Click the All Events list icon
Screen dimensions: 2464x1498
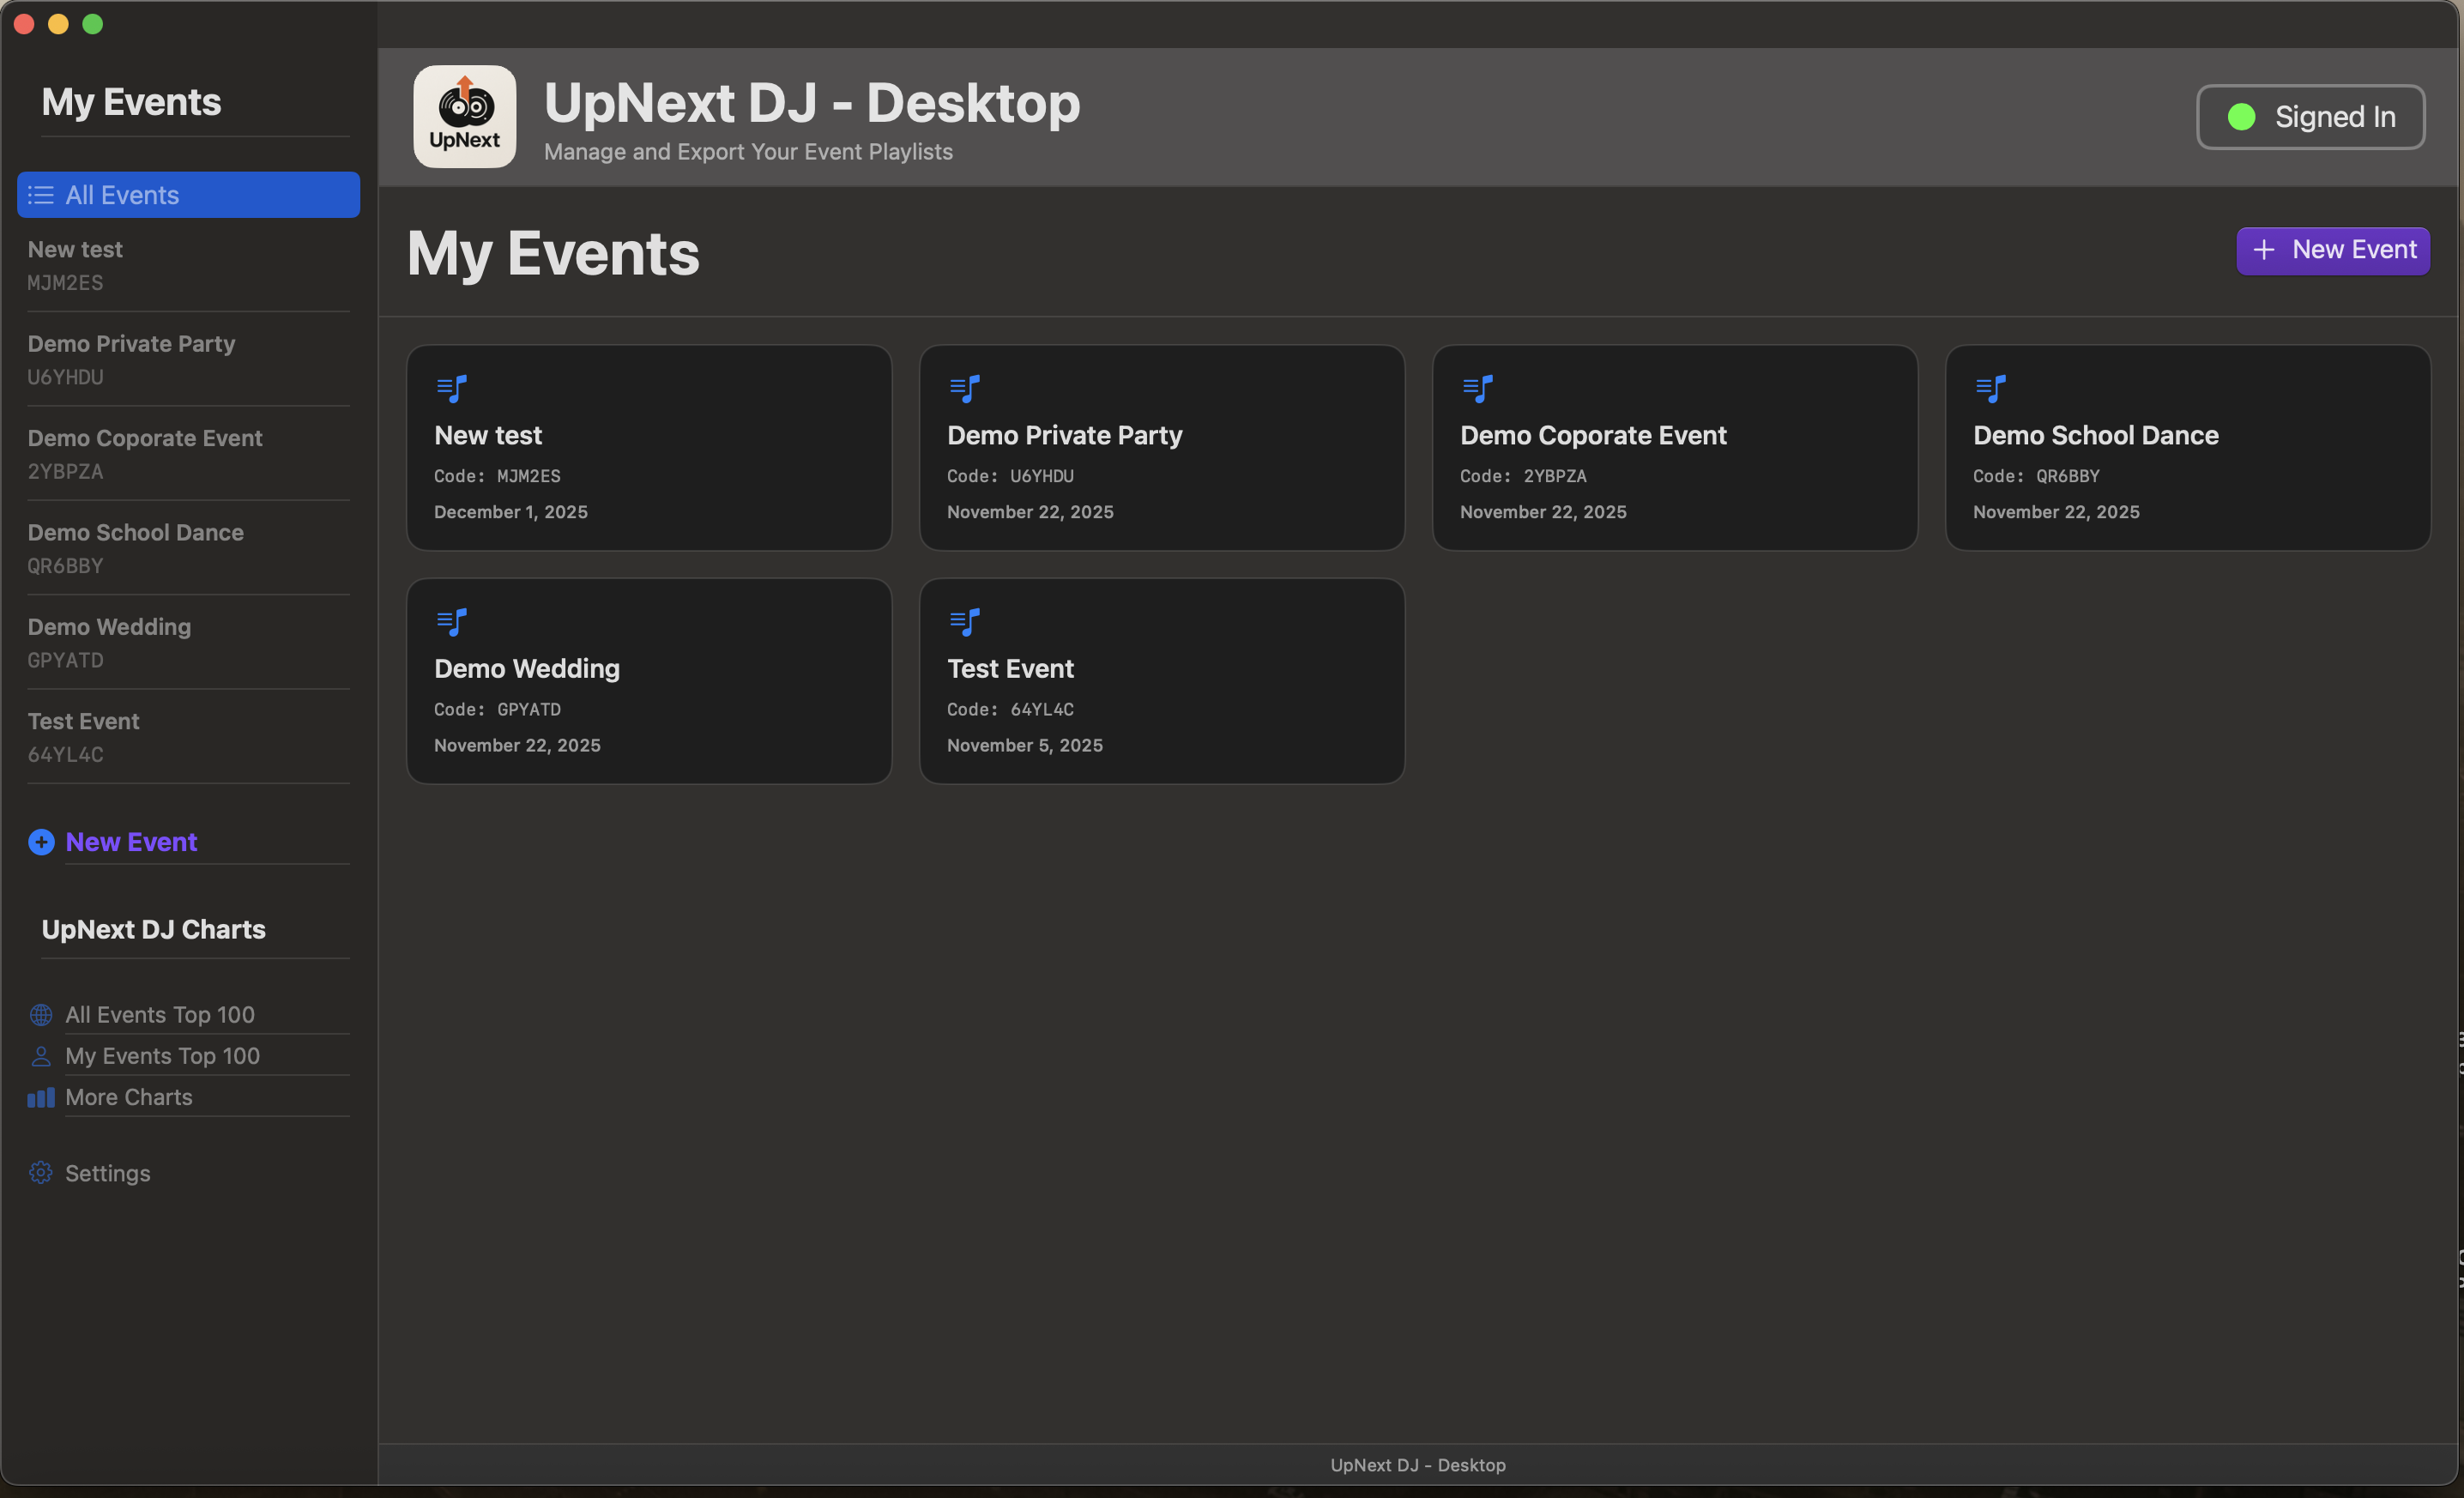click(x=40, y=195)
